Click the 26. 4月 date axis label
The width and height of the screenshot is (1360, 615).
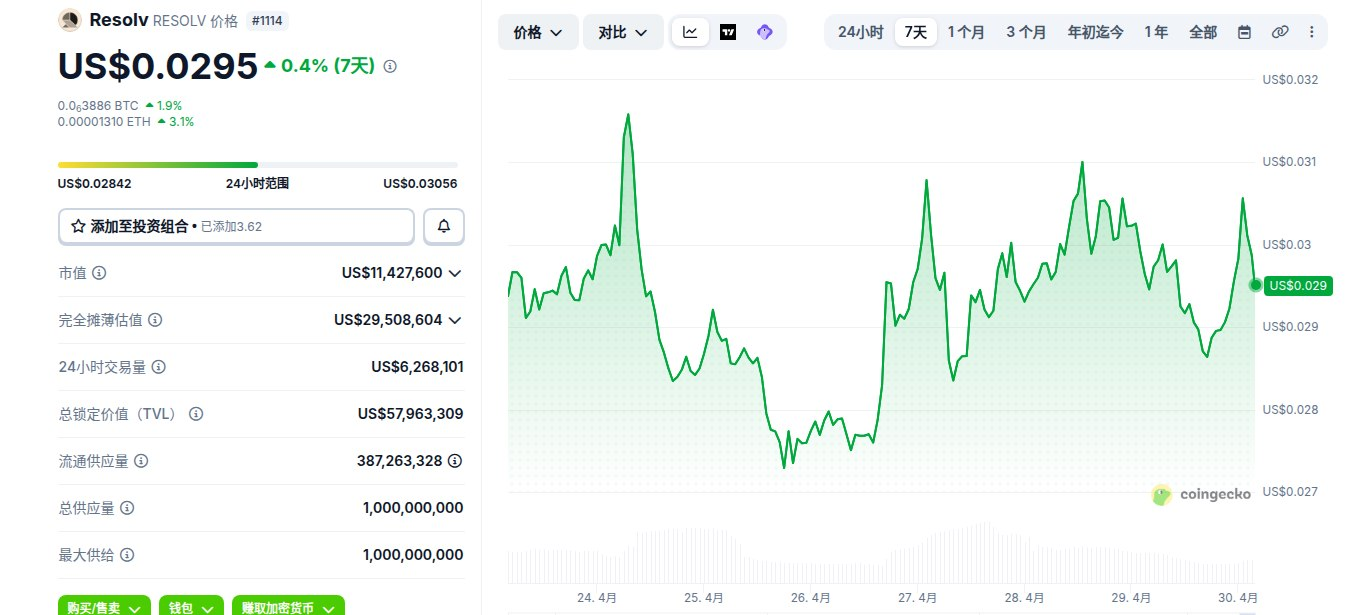[811, 598]
